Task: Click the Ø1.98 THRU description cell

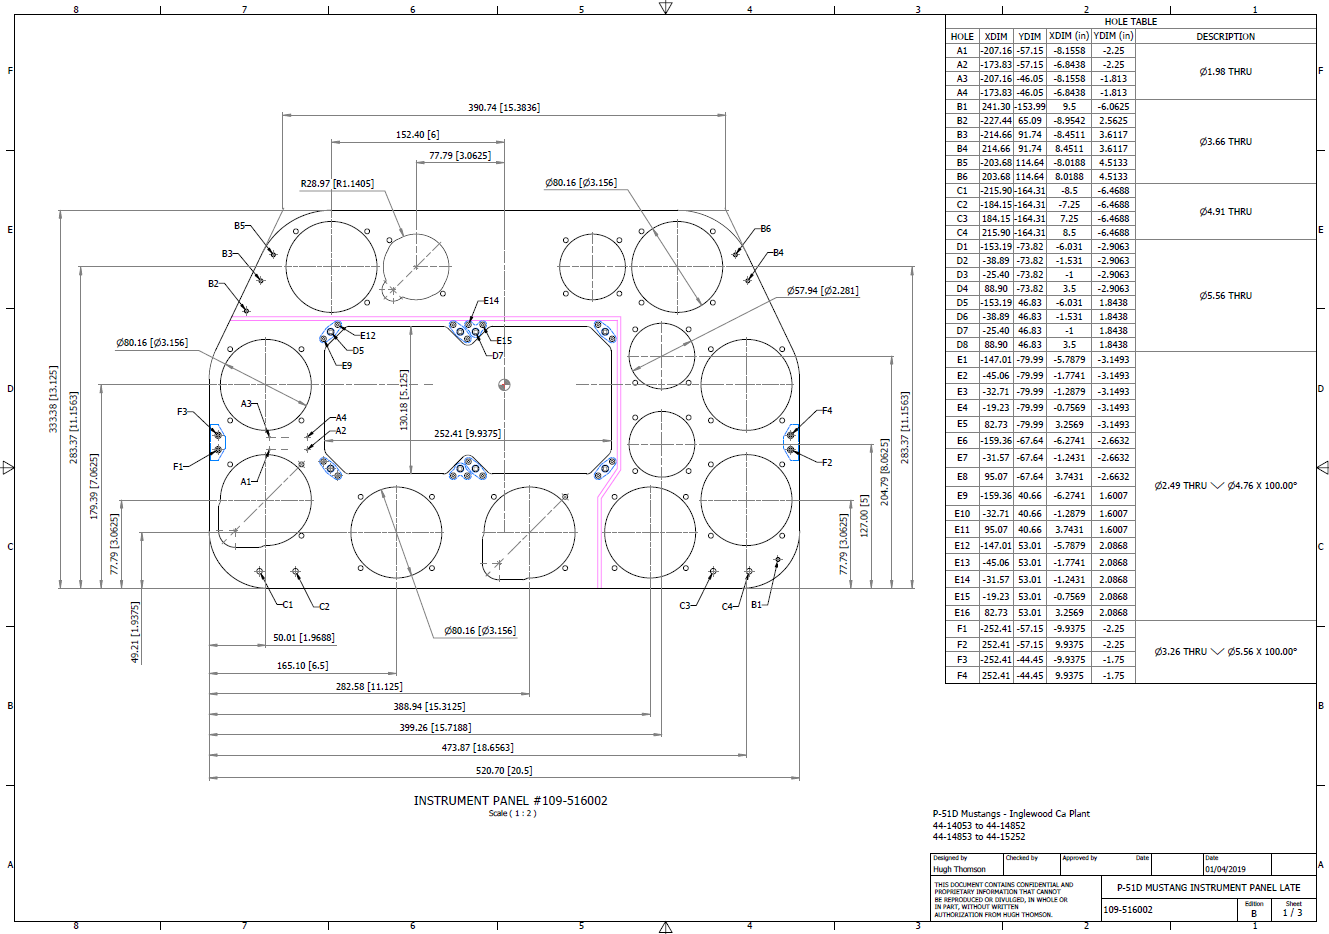Action: [x=1225, y=72]
